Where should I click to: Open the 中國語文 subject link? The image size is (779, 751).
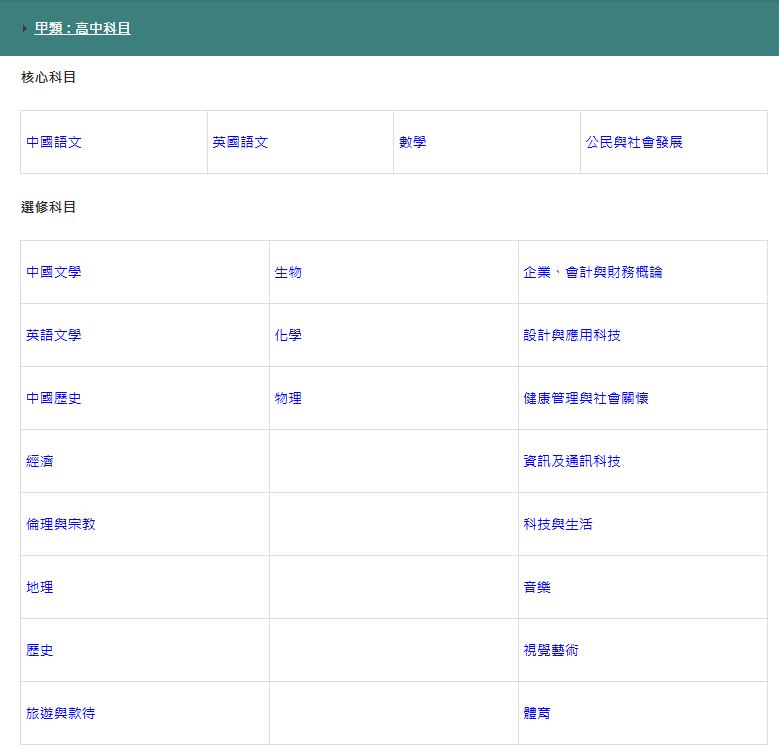[54, 142]
